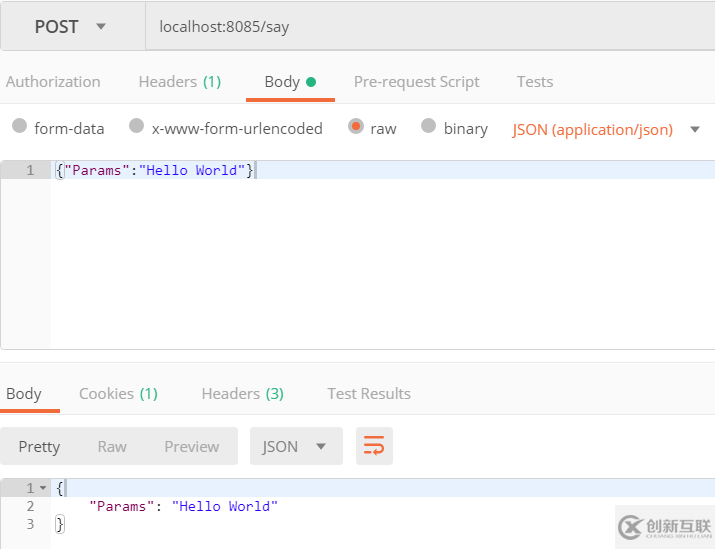
Task: Show the Preview response view
Action: [192, 446]
